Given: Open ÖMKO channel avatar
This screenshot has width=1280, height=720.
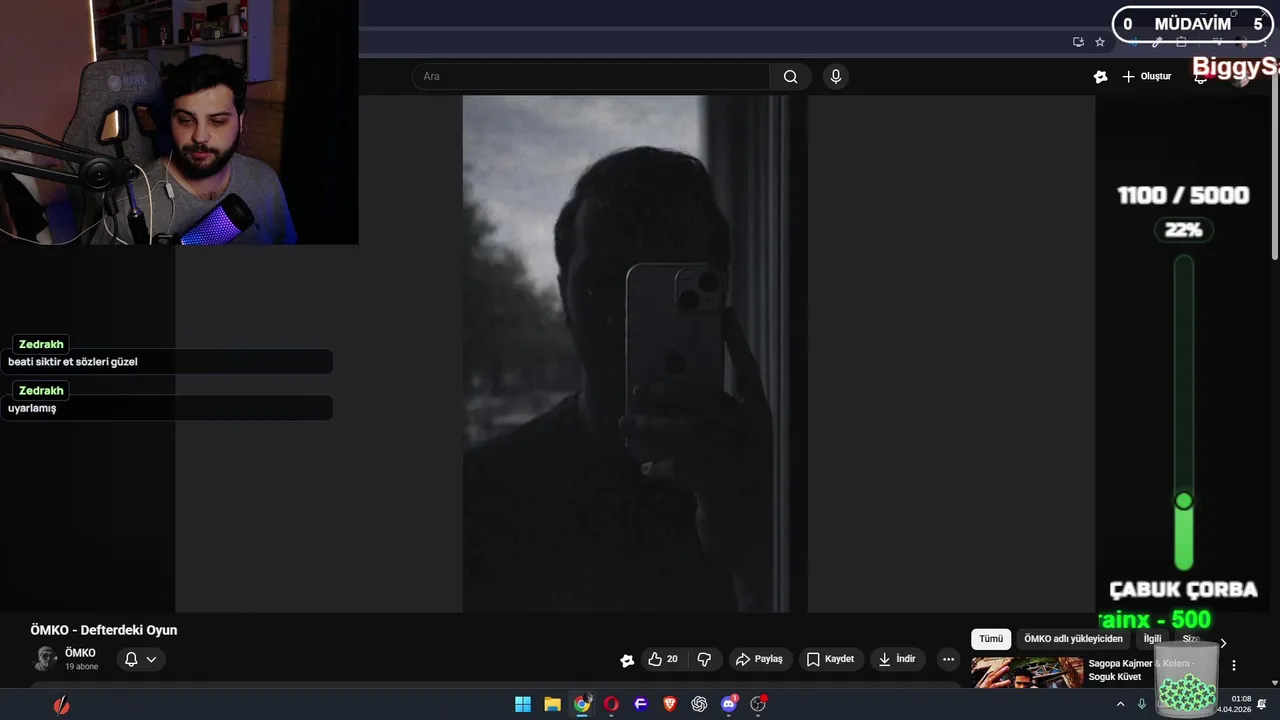Looking at the screenshot, I should click(x=45, y=658).
